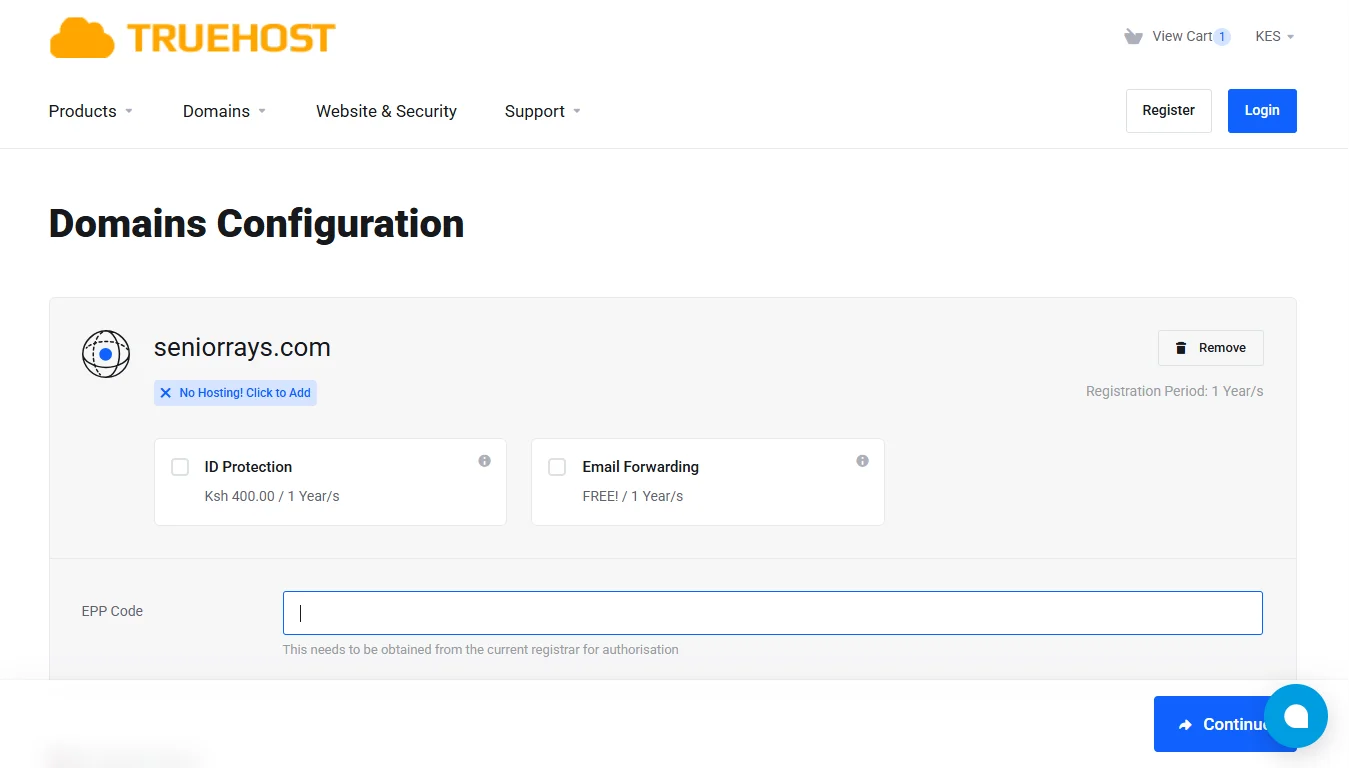
Task: Enable the ID Protection checkbox
Action: click(x=180, y=467)
